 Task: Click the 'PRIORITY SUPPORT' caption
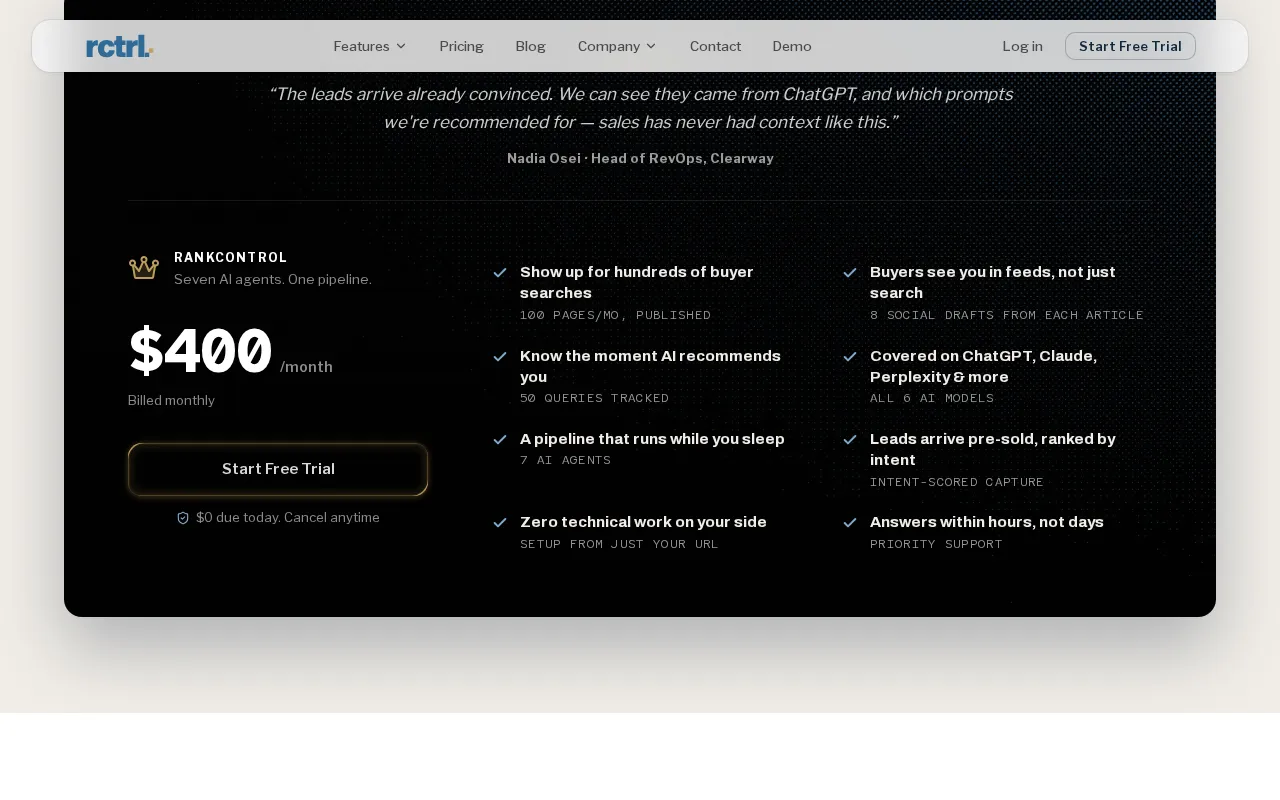(936, 544)
